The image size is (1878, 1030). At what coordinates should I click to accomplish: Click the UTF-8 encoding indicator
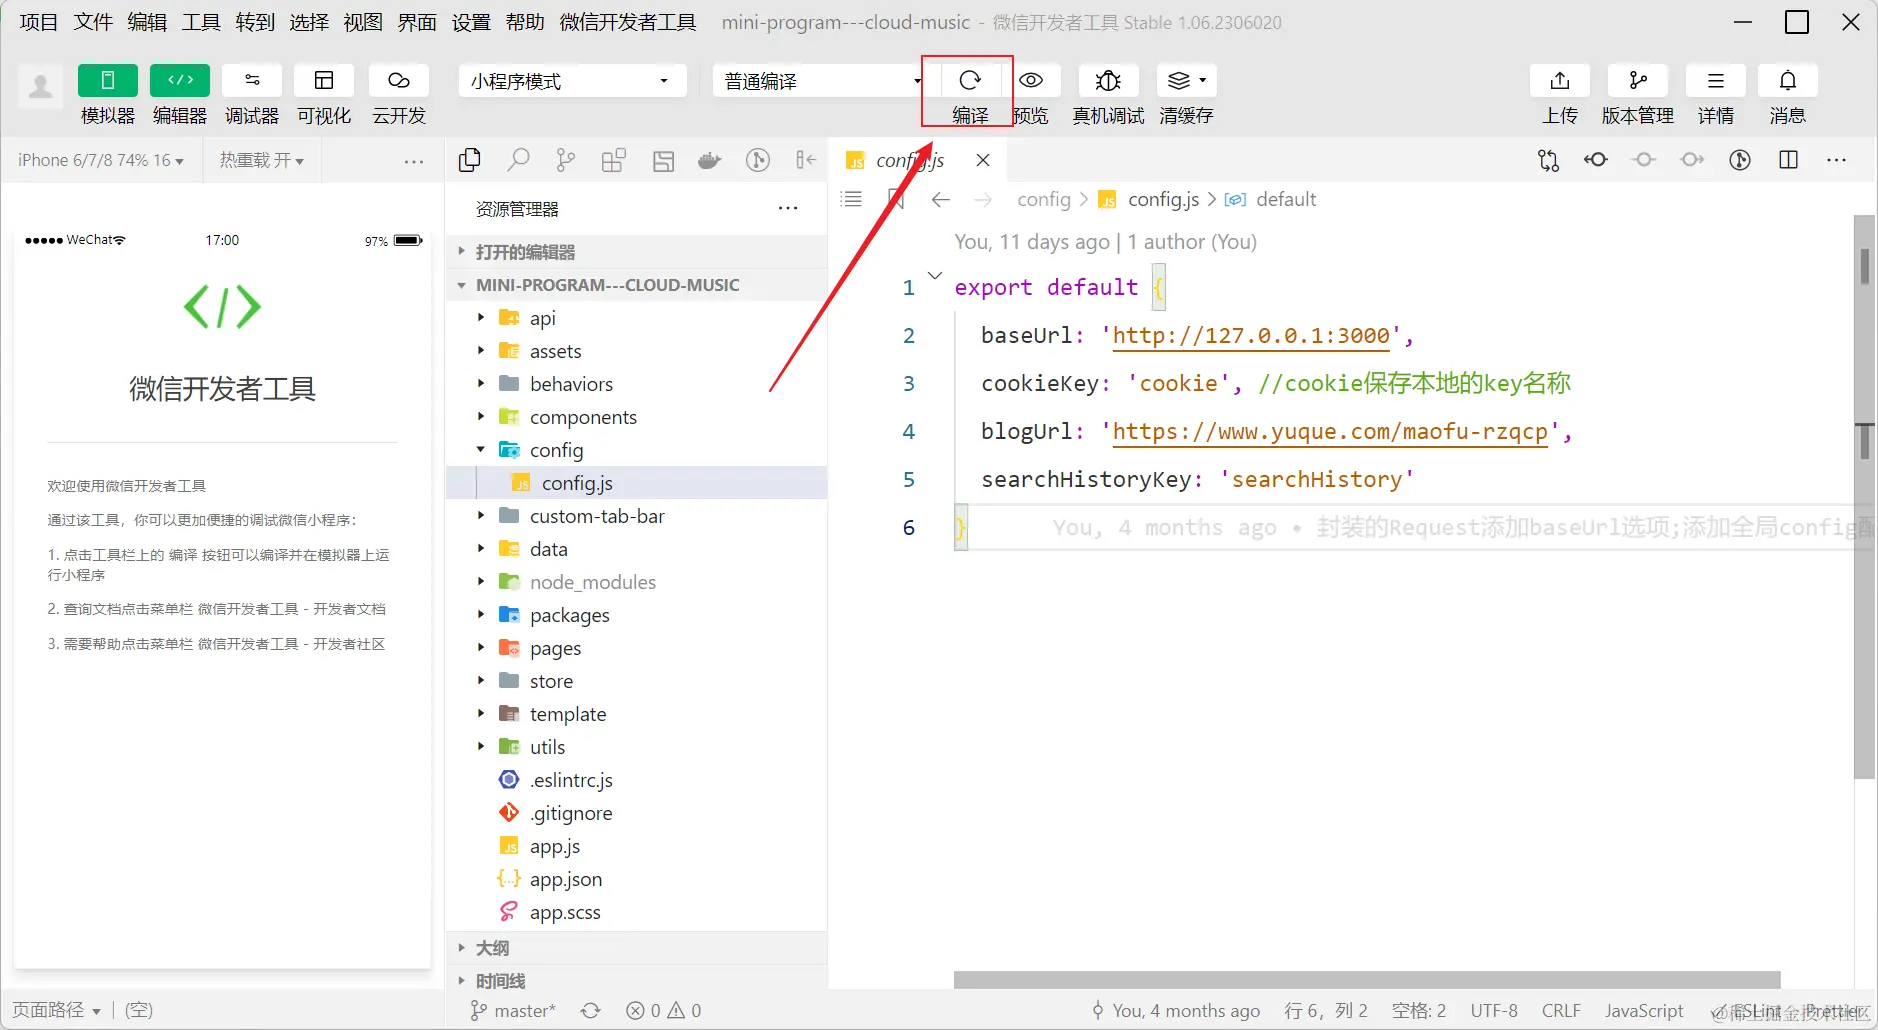tap(1494, 1011)
